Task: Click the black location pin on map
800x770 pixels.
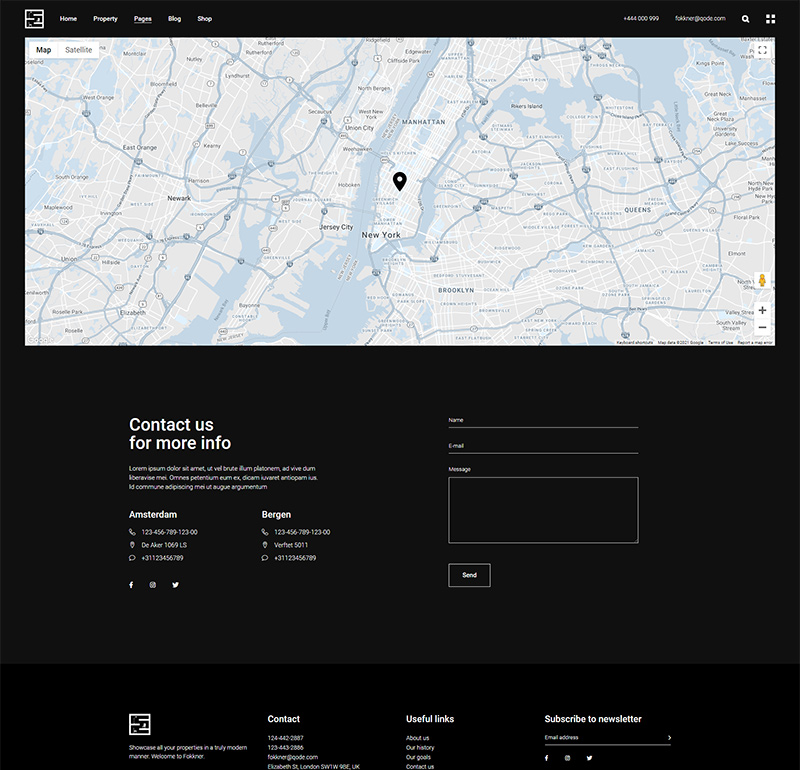Action: coord(400,180)
